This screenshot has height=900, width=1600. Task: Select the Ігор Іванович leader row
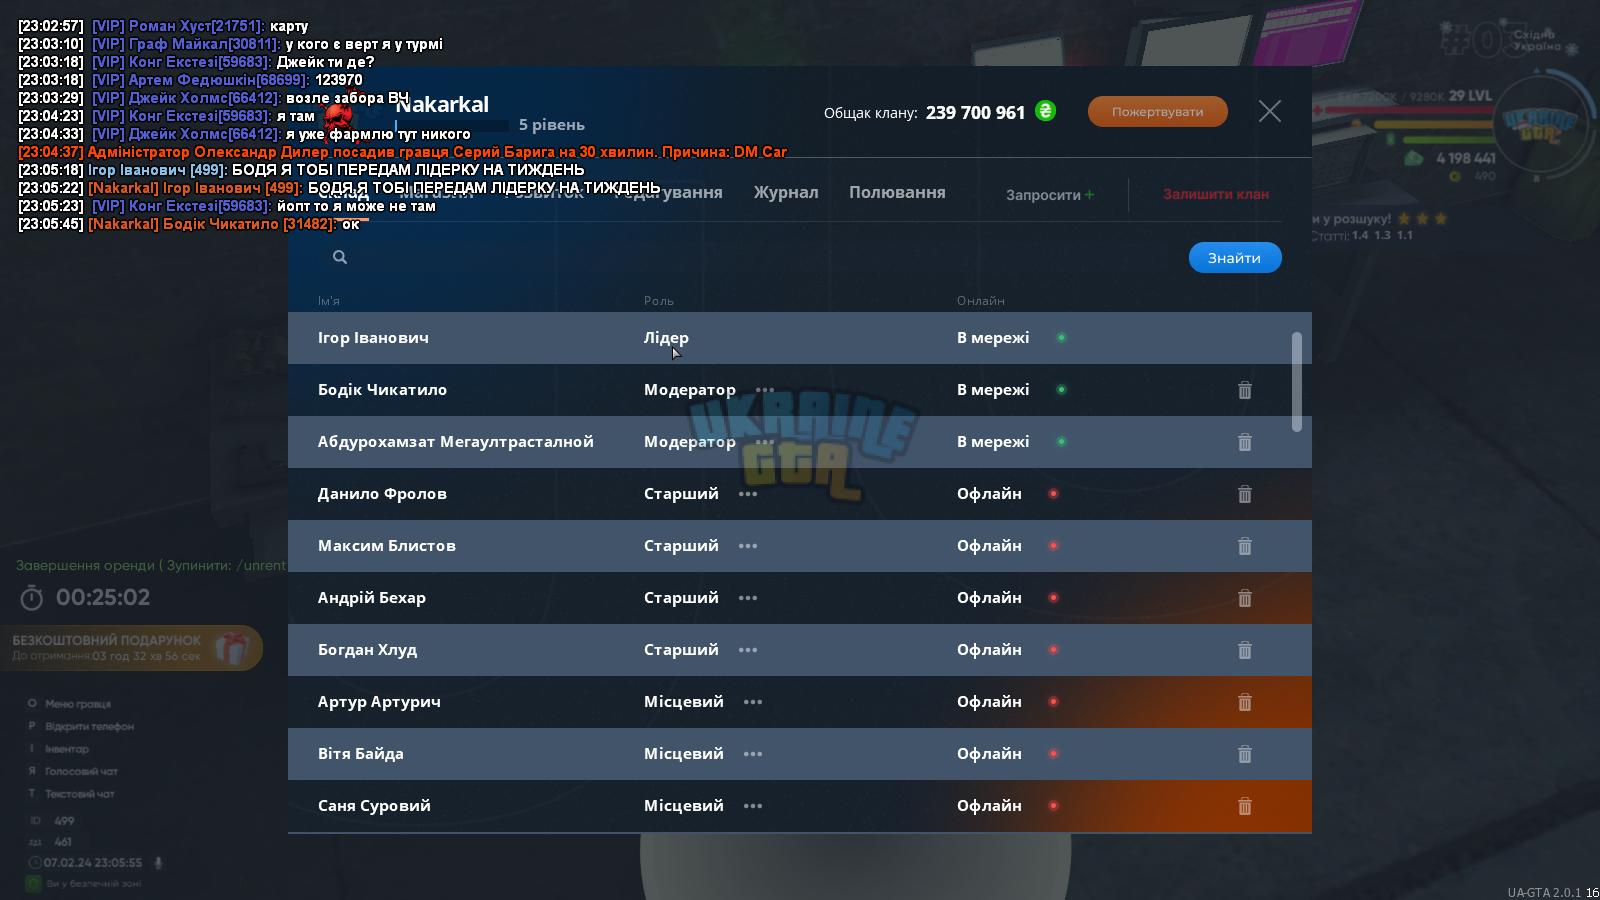[x=800, y=338]
